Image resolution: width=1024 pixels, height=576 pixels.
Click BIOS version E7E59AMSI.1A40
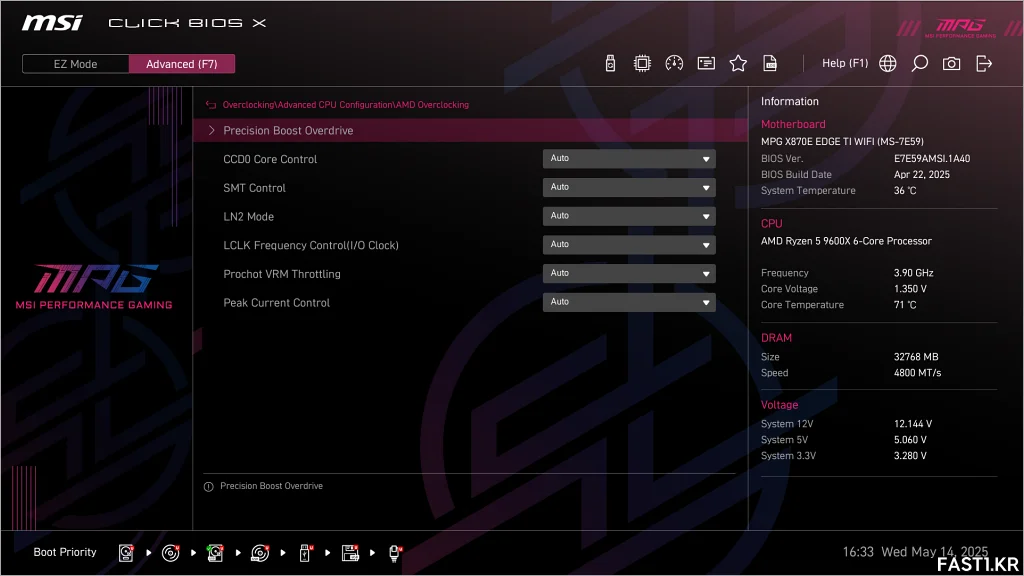coord(932,159)
